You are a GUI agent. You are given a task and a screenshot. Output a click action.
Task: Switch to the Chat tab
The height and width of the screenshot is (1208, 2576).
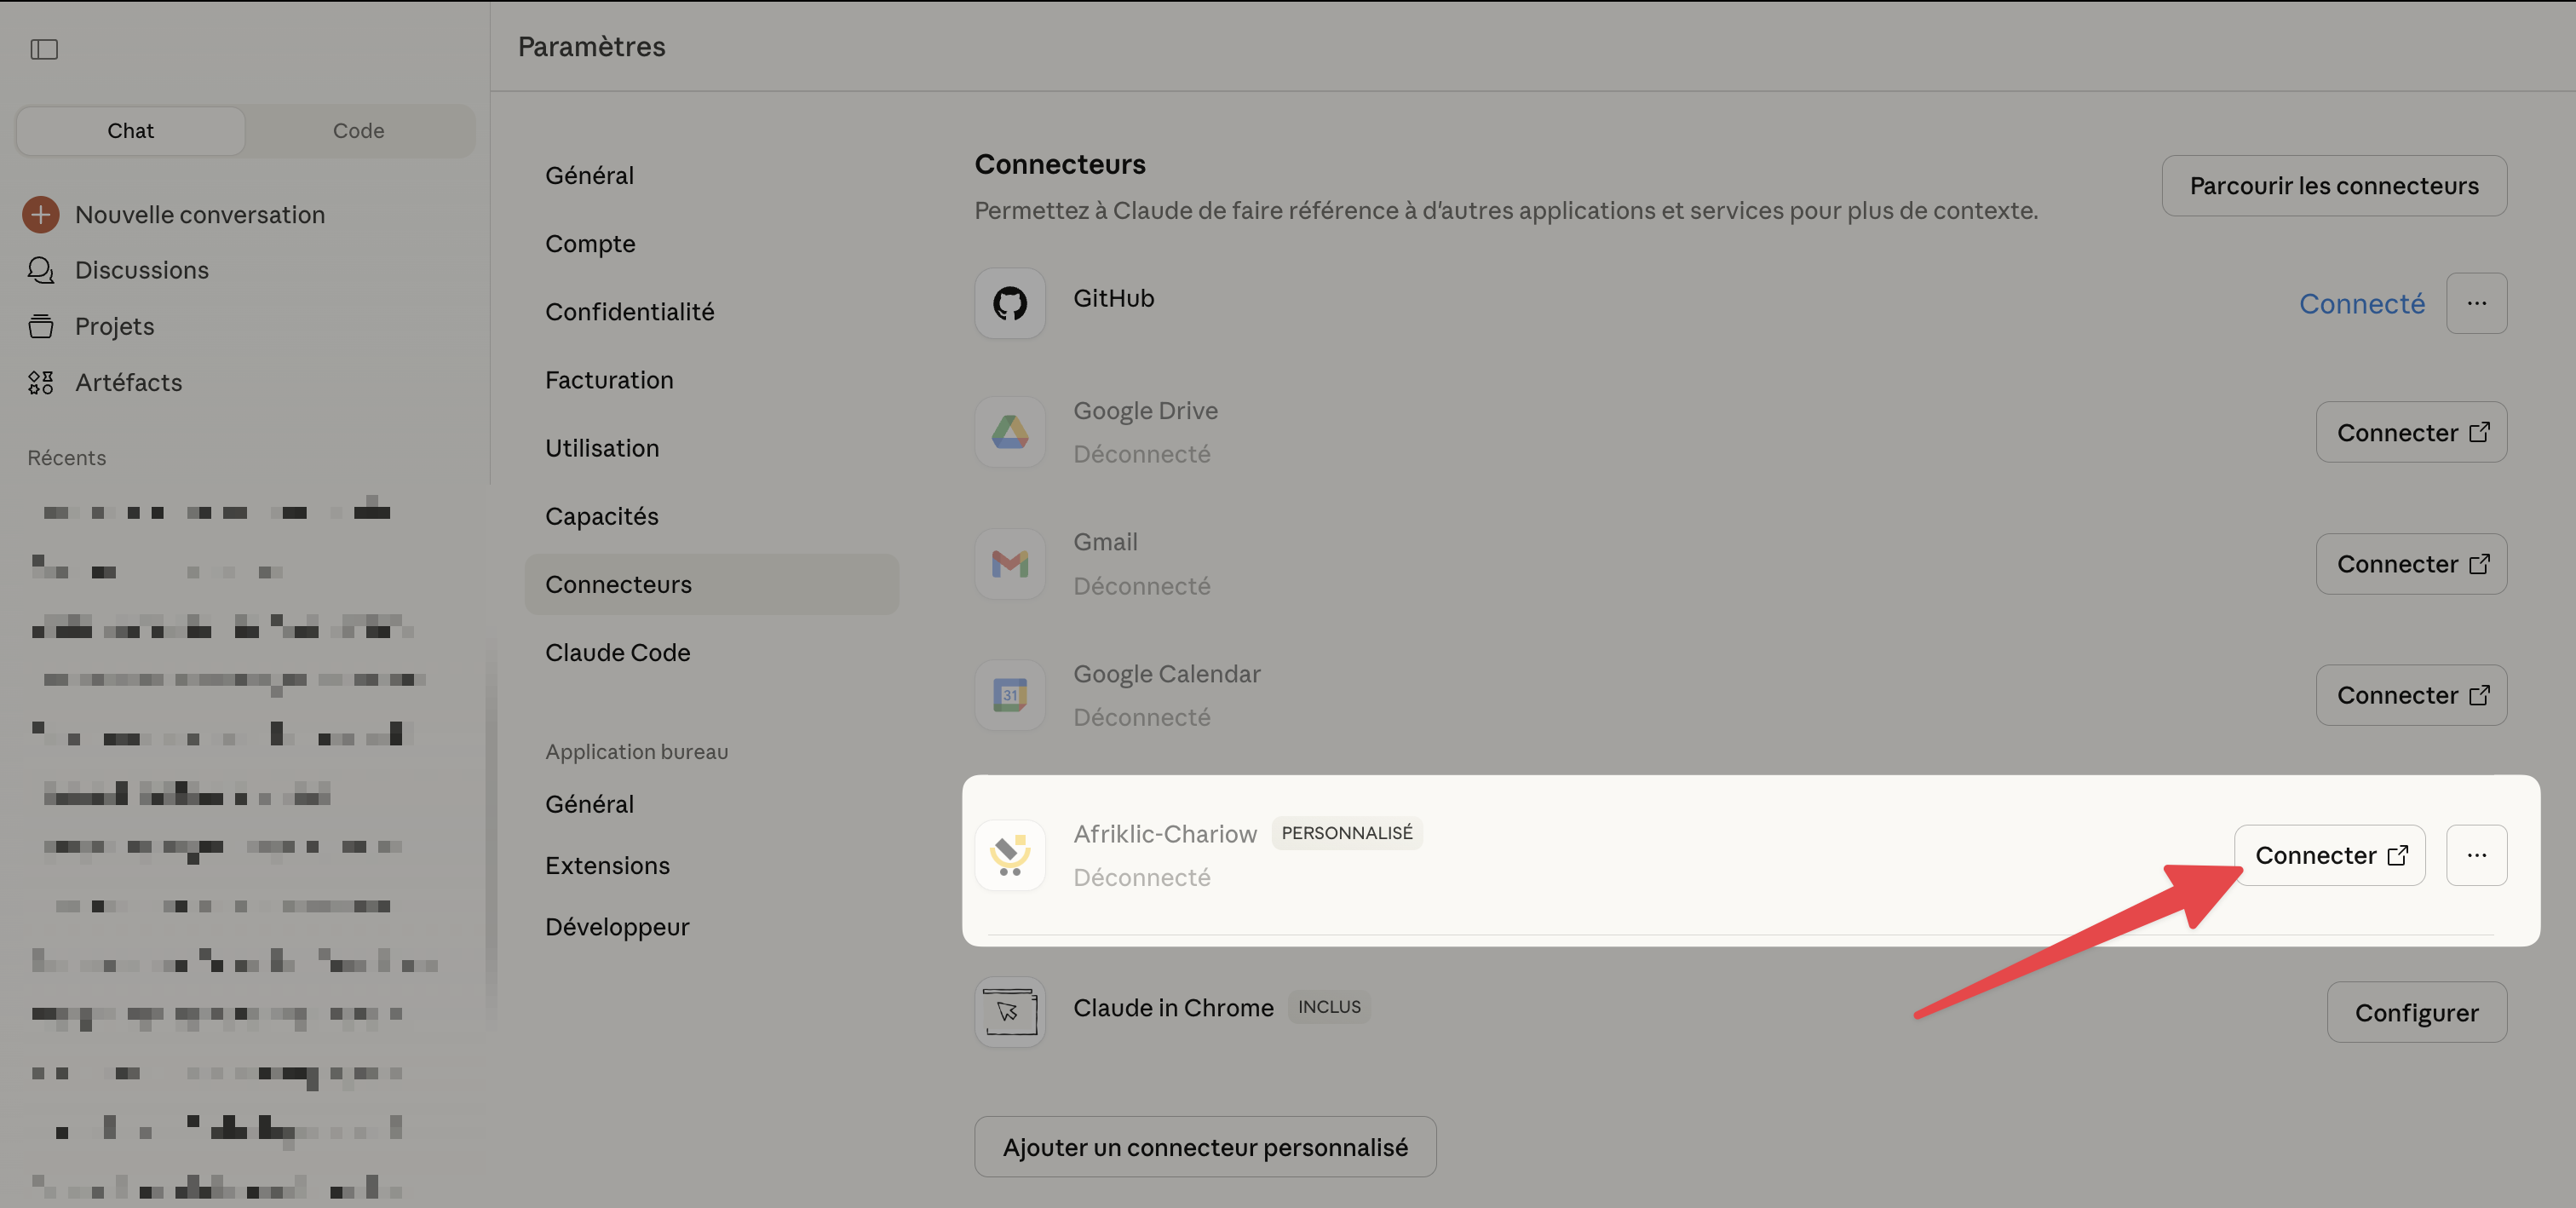pyautogui.click(x=130, y=131)
